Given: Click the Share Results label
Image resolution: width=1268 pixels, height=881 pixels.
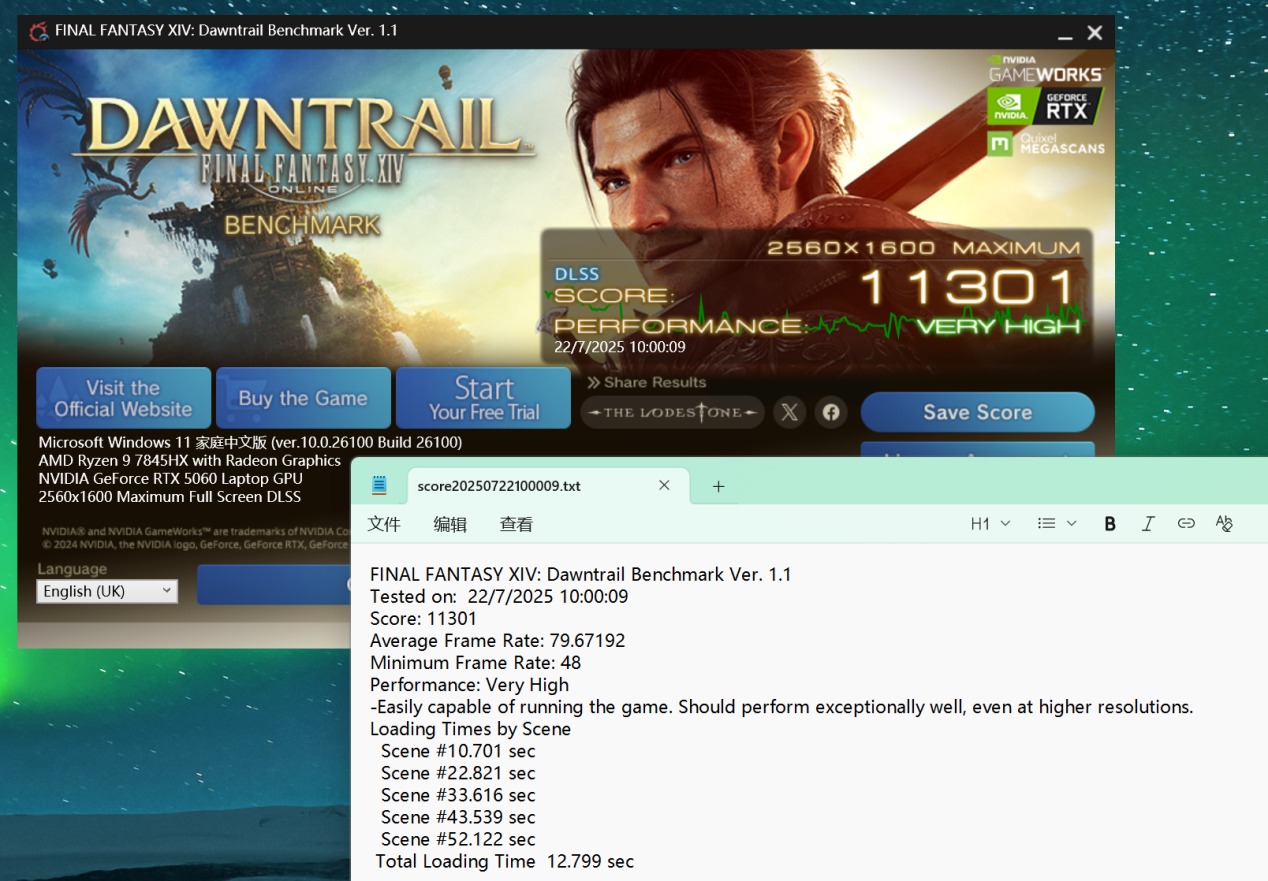Looking at the screenshot, I should tap(647, 382).
